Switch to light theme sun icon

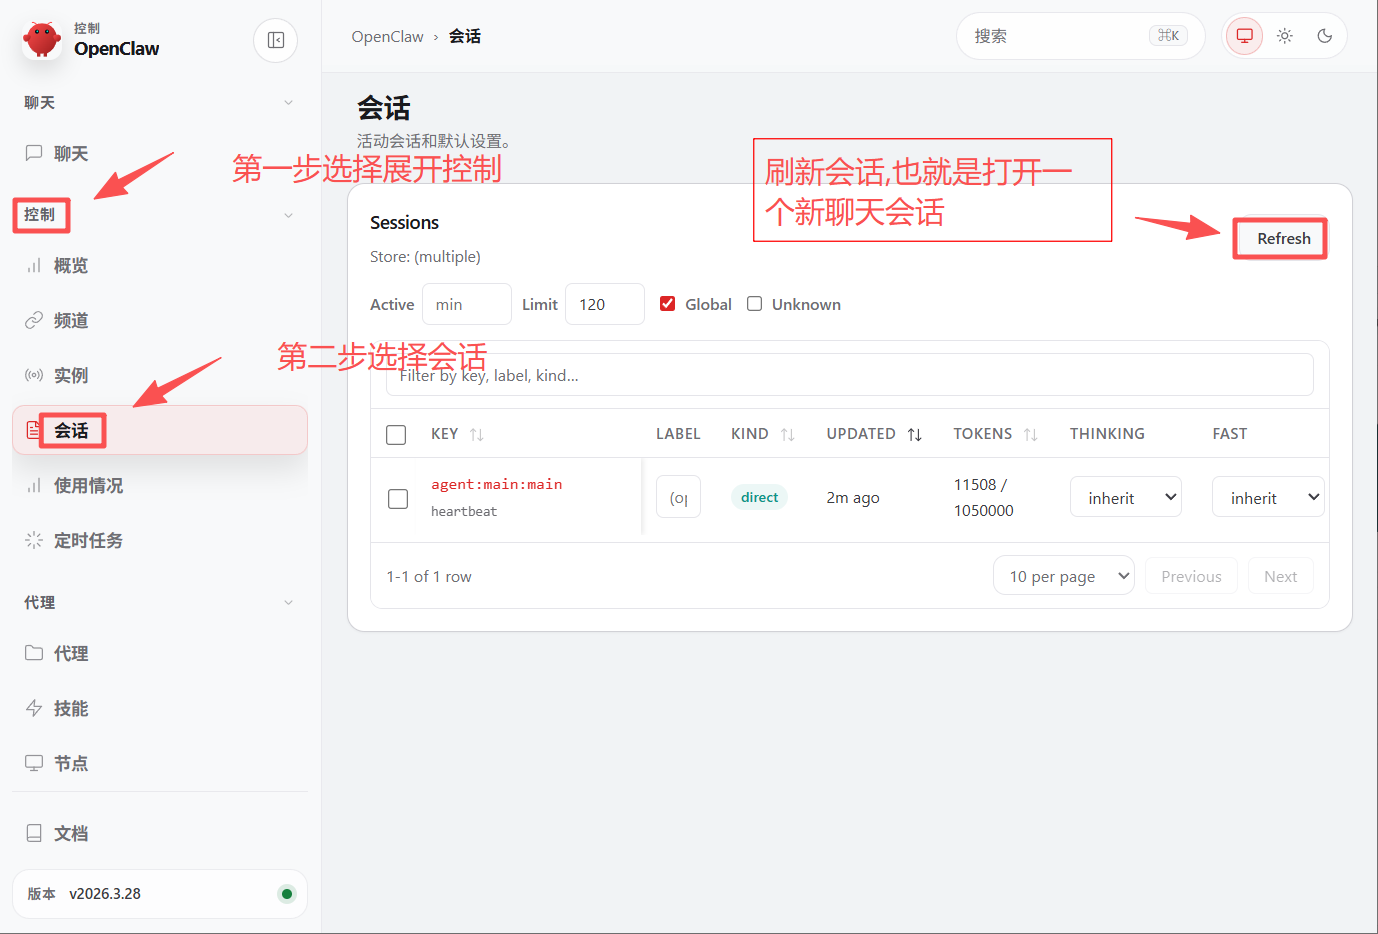pos(1285,36)
